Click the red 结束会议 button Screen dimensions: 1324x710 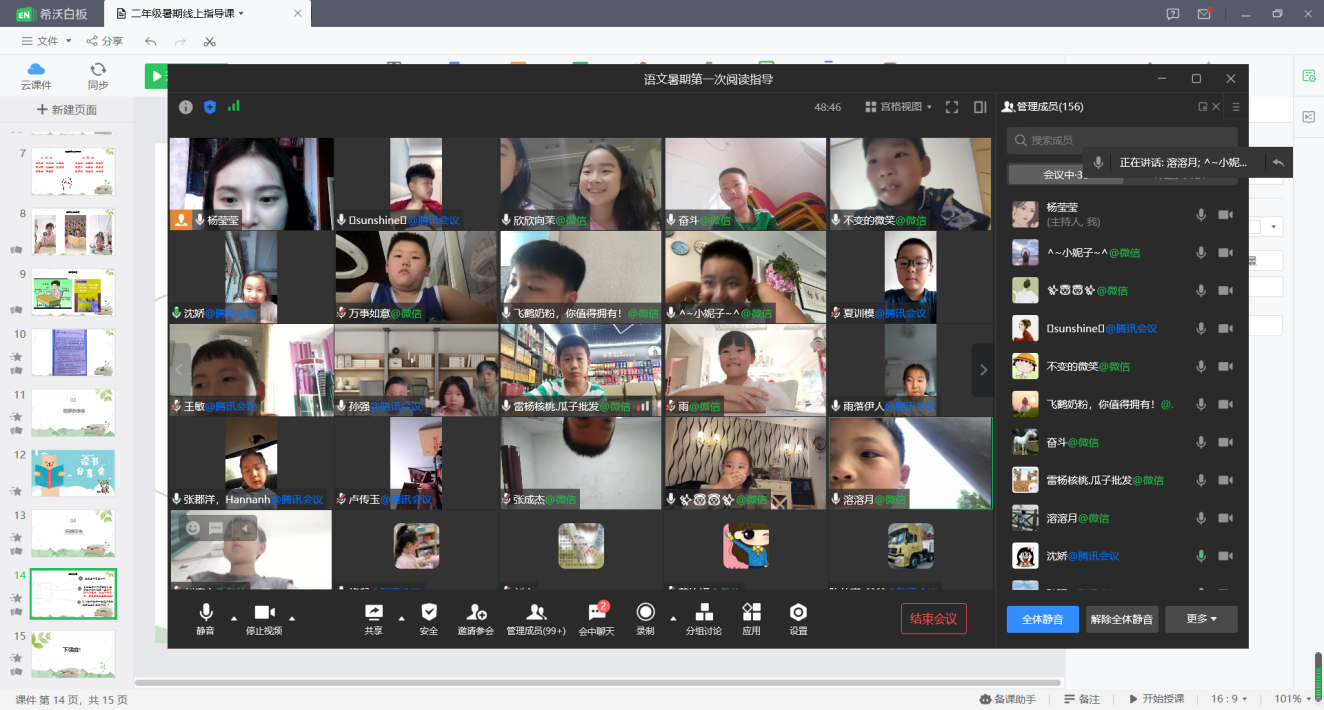coord(934,619)
